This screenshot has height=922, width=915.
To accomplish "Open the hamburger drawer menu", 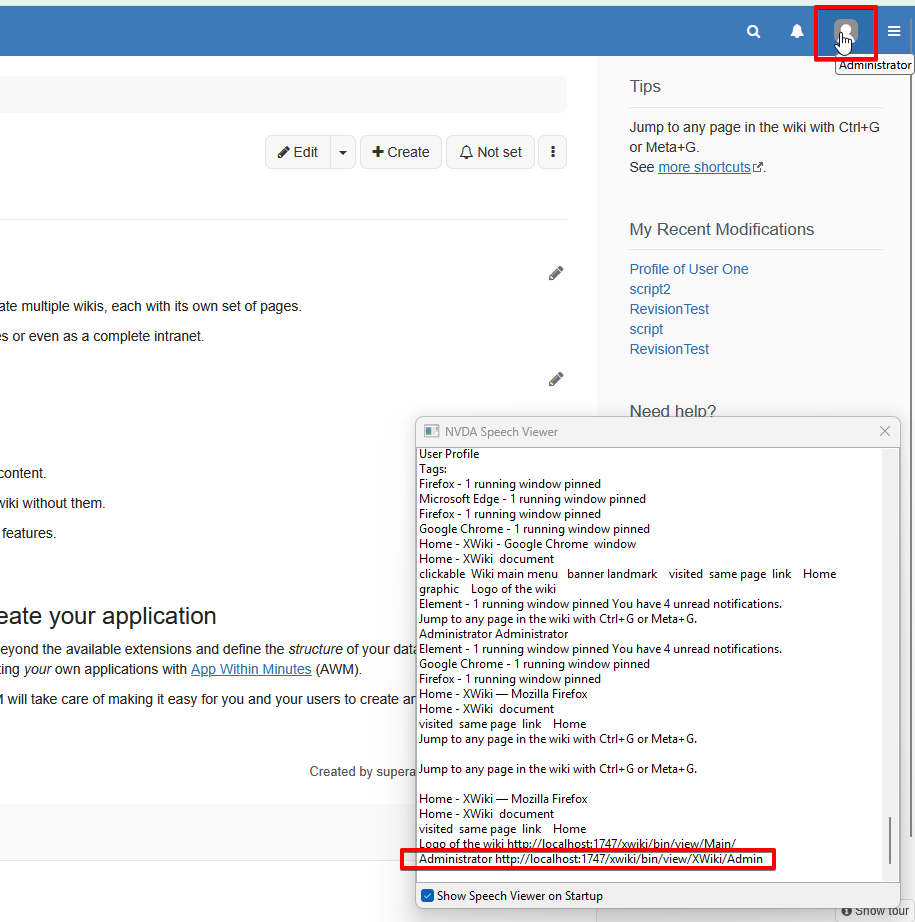I will 894,32.
